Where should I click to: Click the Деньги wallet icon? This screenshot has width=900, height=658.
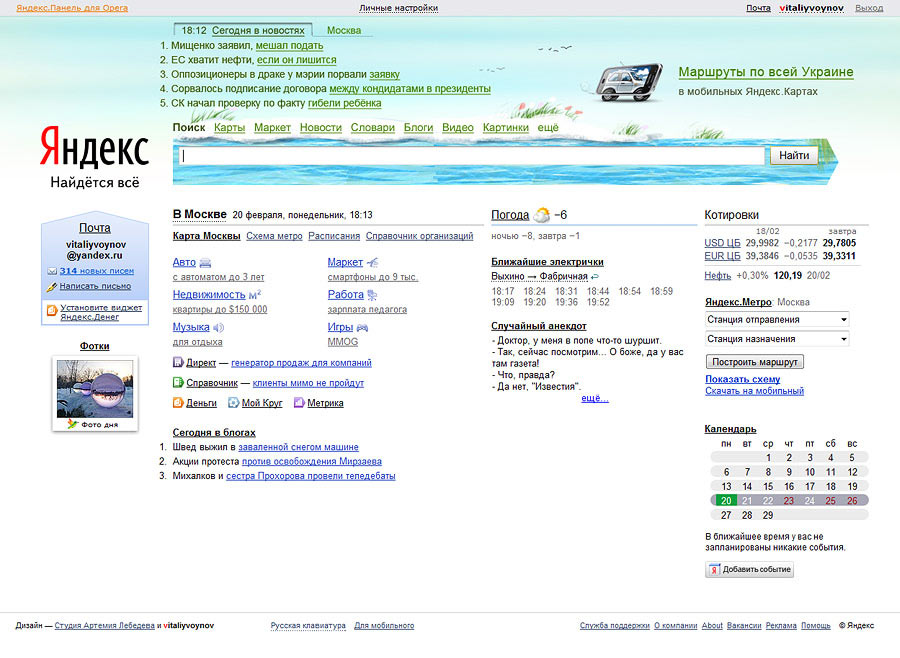[x=178, y=402]
